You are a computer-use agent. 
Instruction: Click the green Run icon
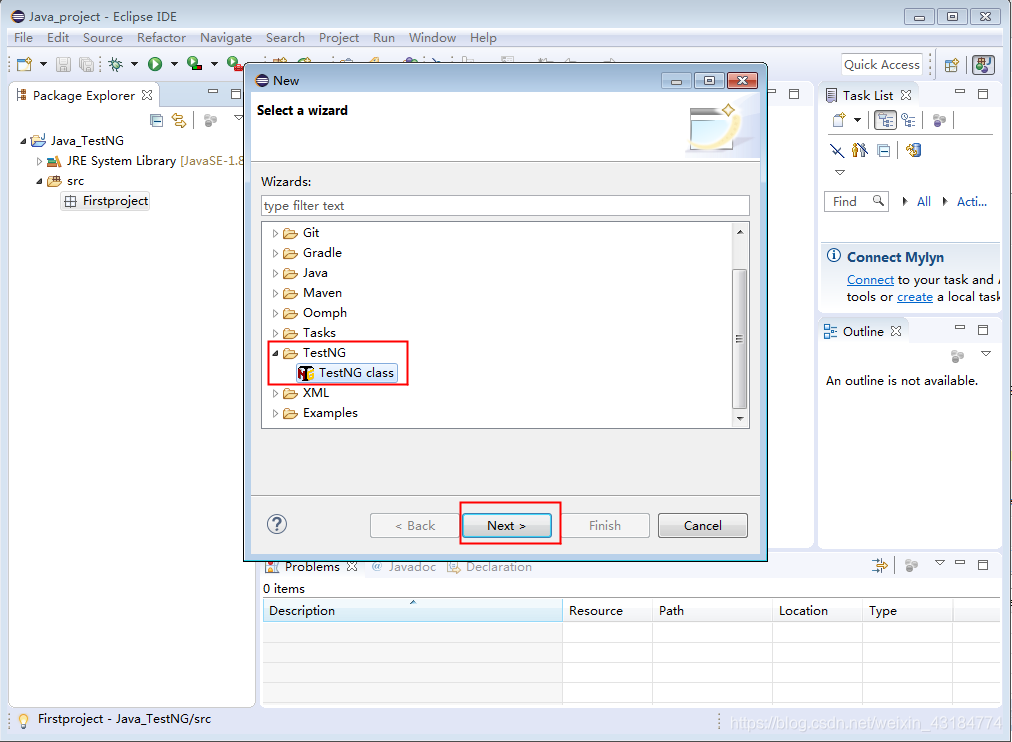[155, 64]
